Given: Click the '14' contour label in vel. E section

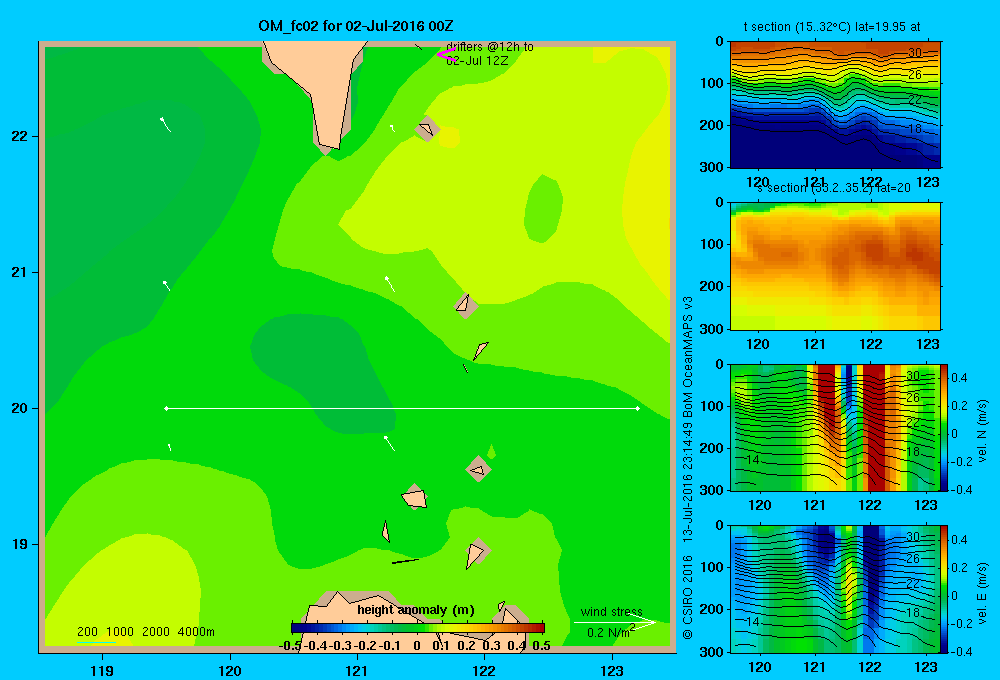Looking at the screenshot, I should click(752, 622).
